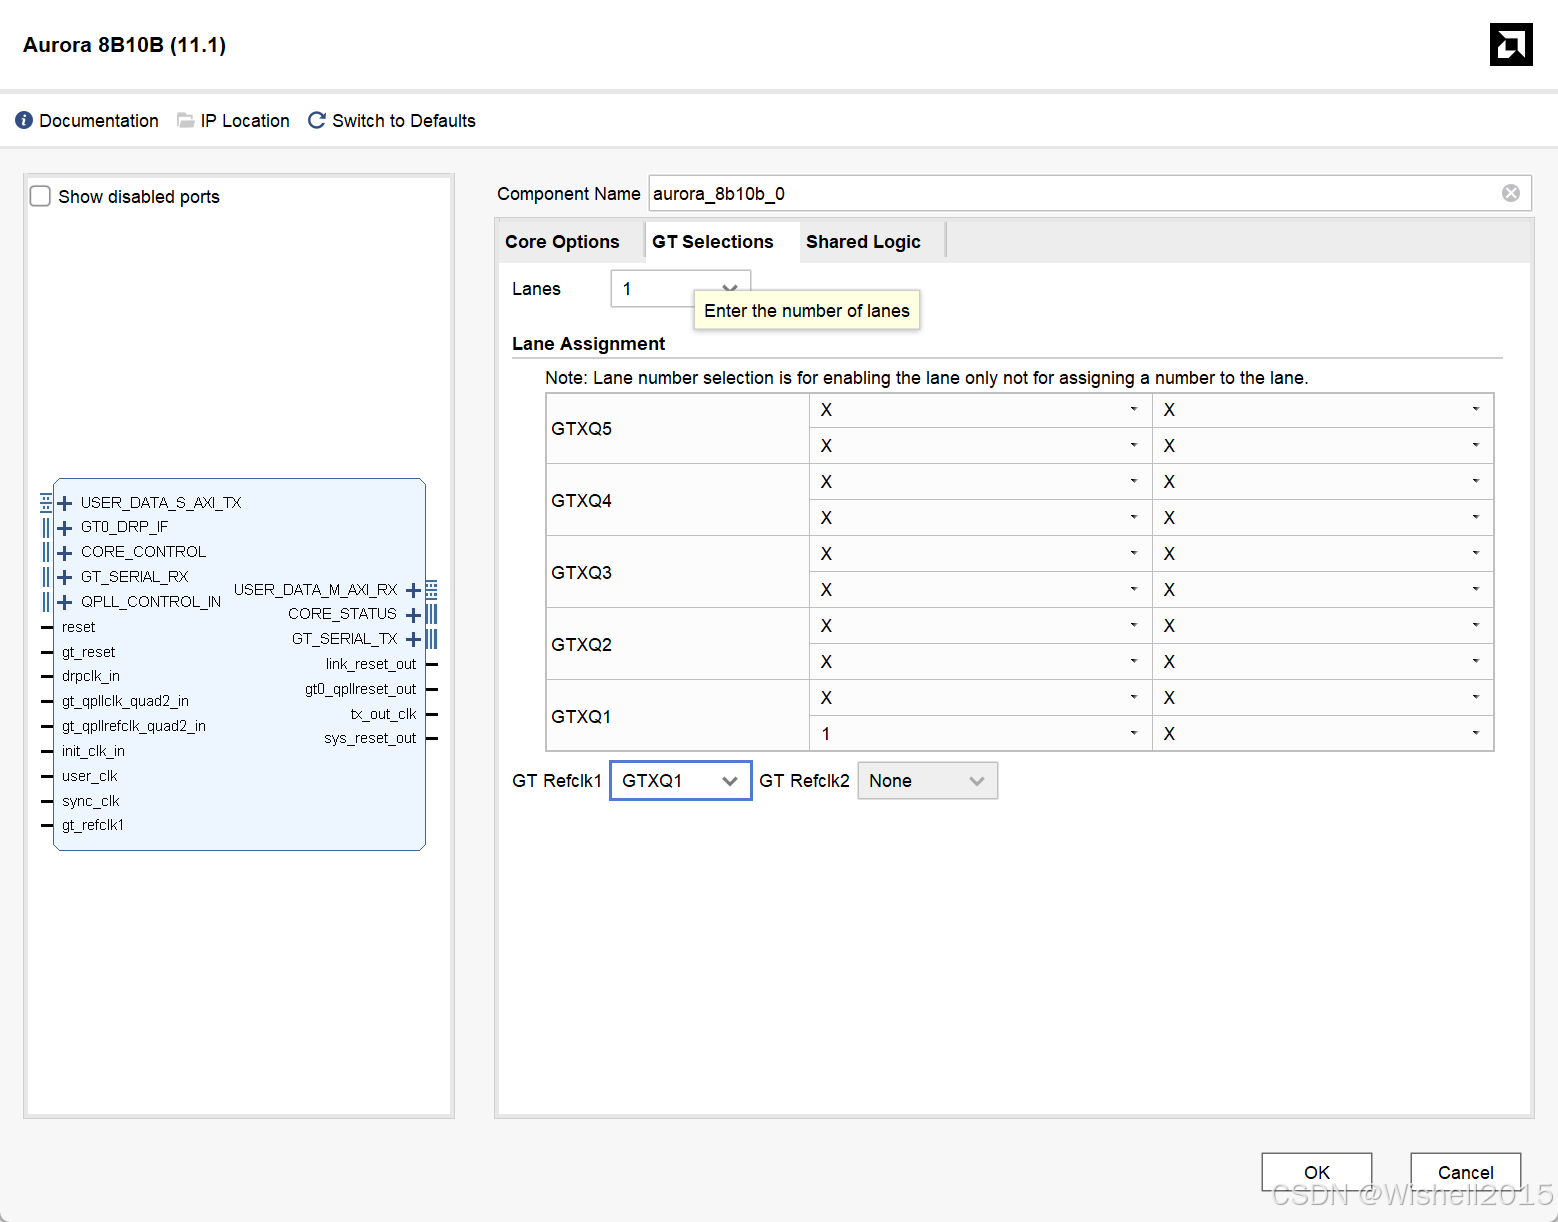Click the Cancel button
Screen dimensions: 1558x1222
pos(1465,1172)
